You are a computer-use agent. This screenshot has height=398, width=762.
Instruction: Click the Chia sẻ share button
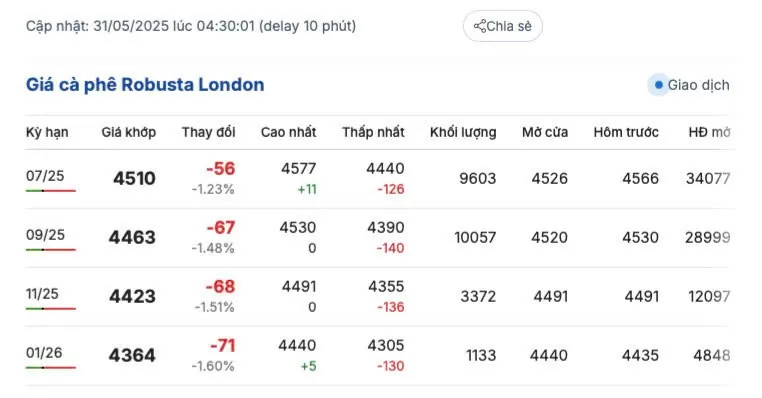502,26
